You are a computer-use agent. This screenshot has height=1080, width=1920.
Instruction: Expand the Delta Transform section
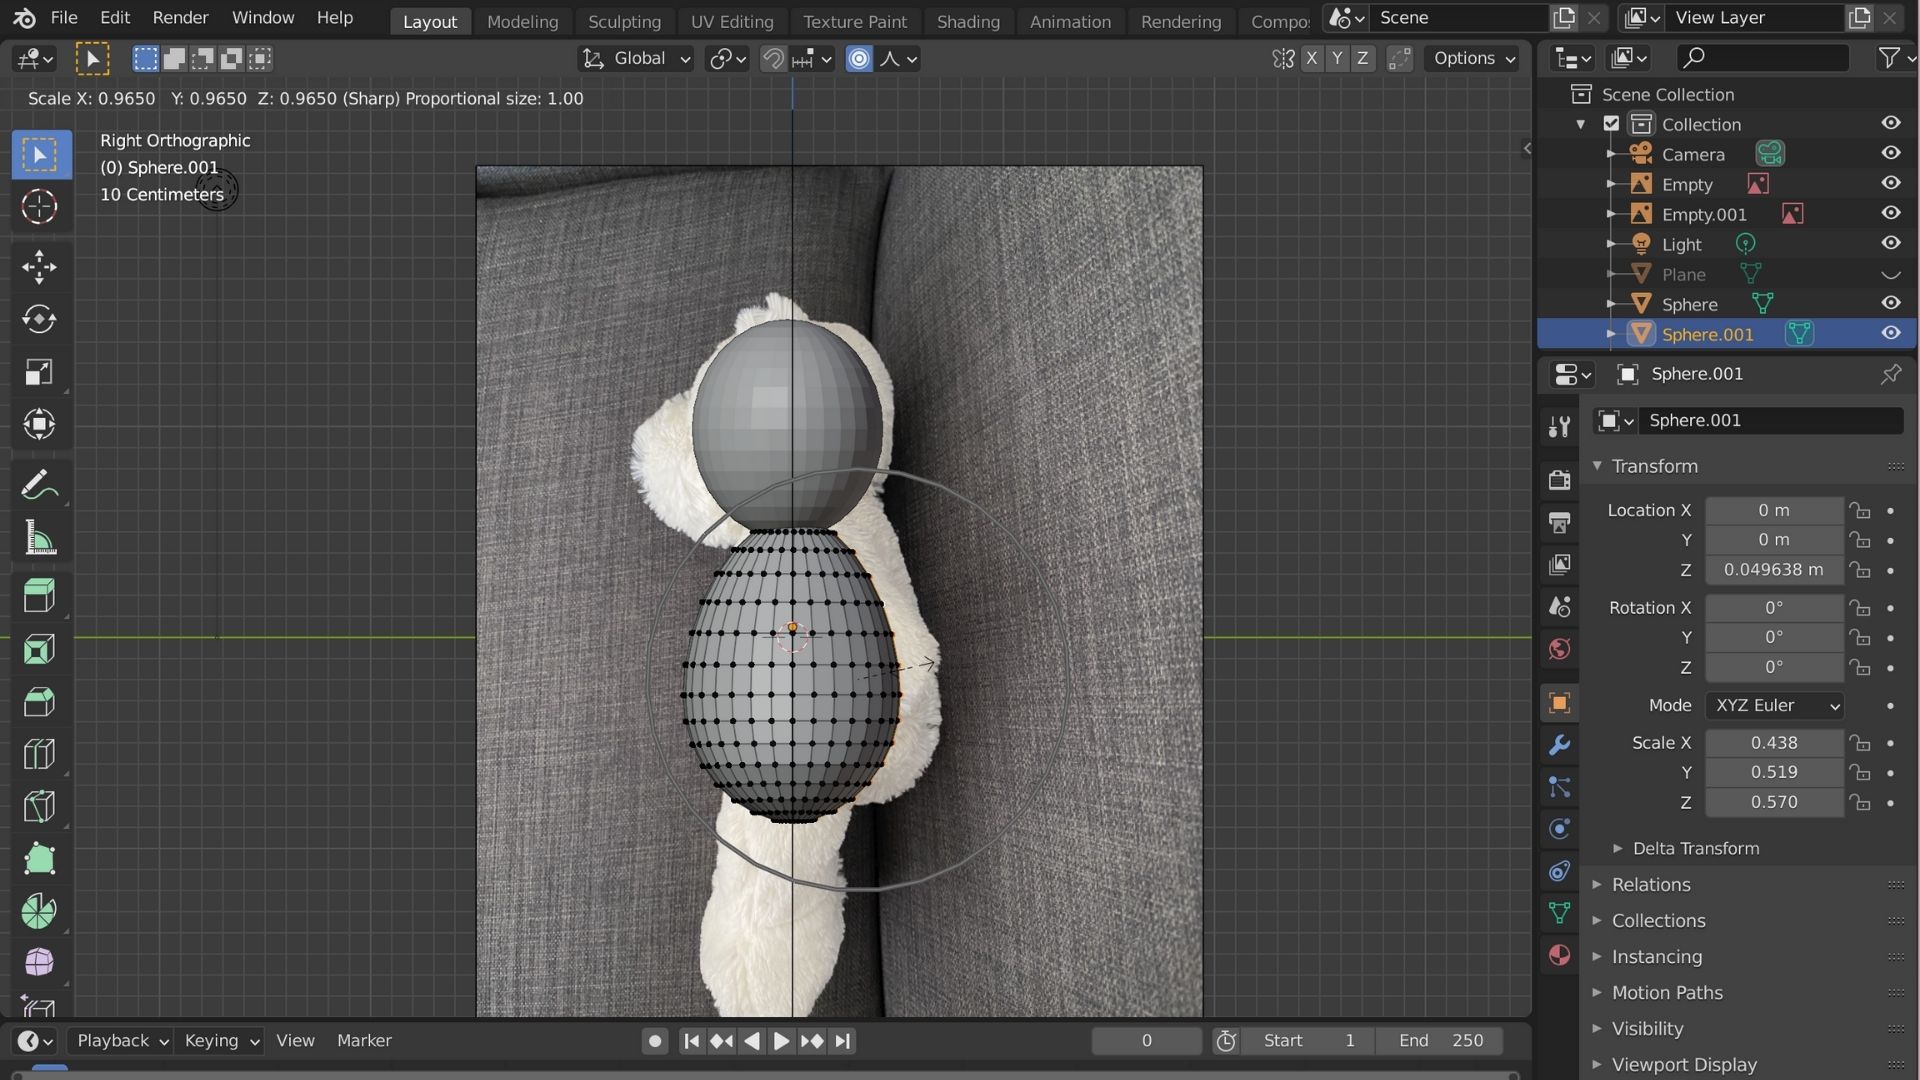[x=1694, y=848]
